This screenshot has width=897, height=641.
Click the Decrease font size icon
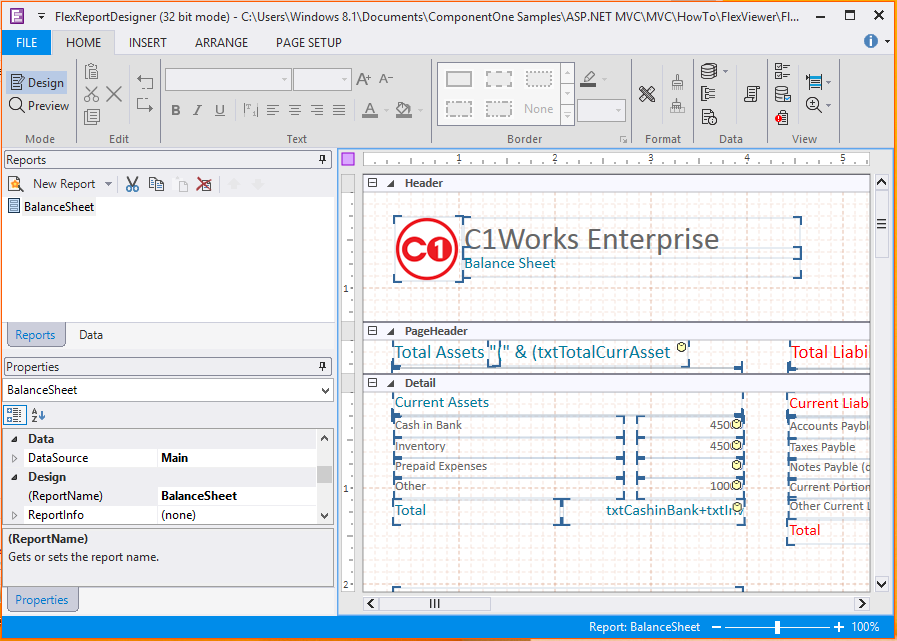(x=386, y=79)
